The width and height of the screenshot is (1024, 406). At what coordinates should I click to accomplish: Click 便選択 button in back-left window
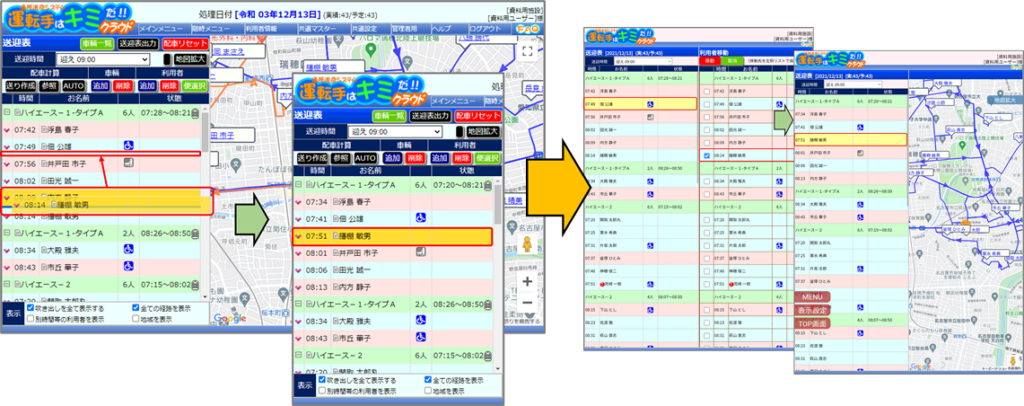pyautogui.click(x=195, y=85)
